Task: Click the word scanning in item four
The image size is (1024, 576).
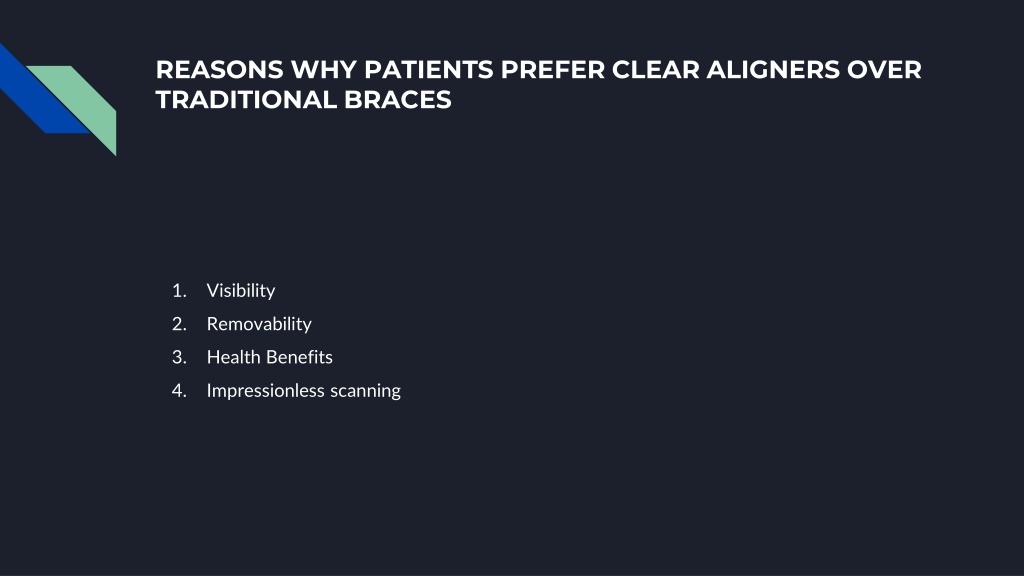Action: pos(366,391)
